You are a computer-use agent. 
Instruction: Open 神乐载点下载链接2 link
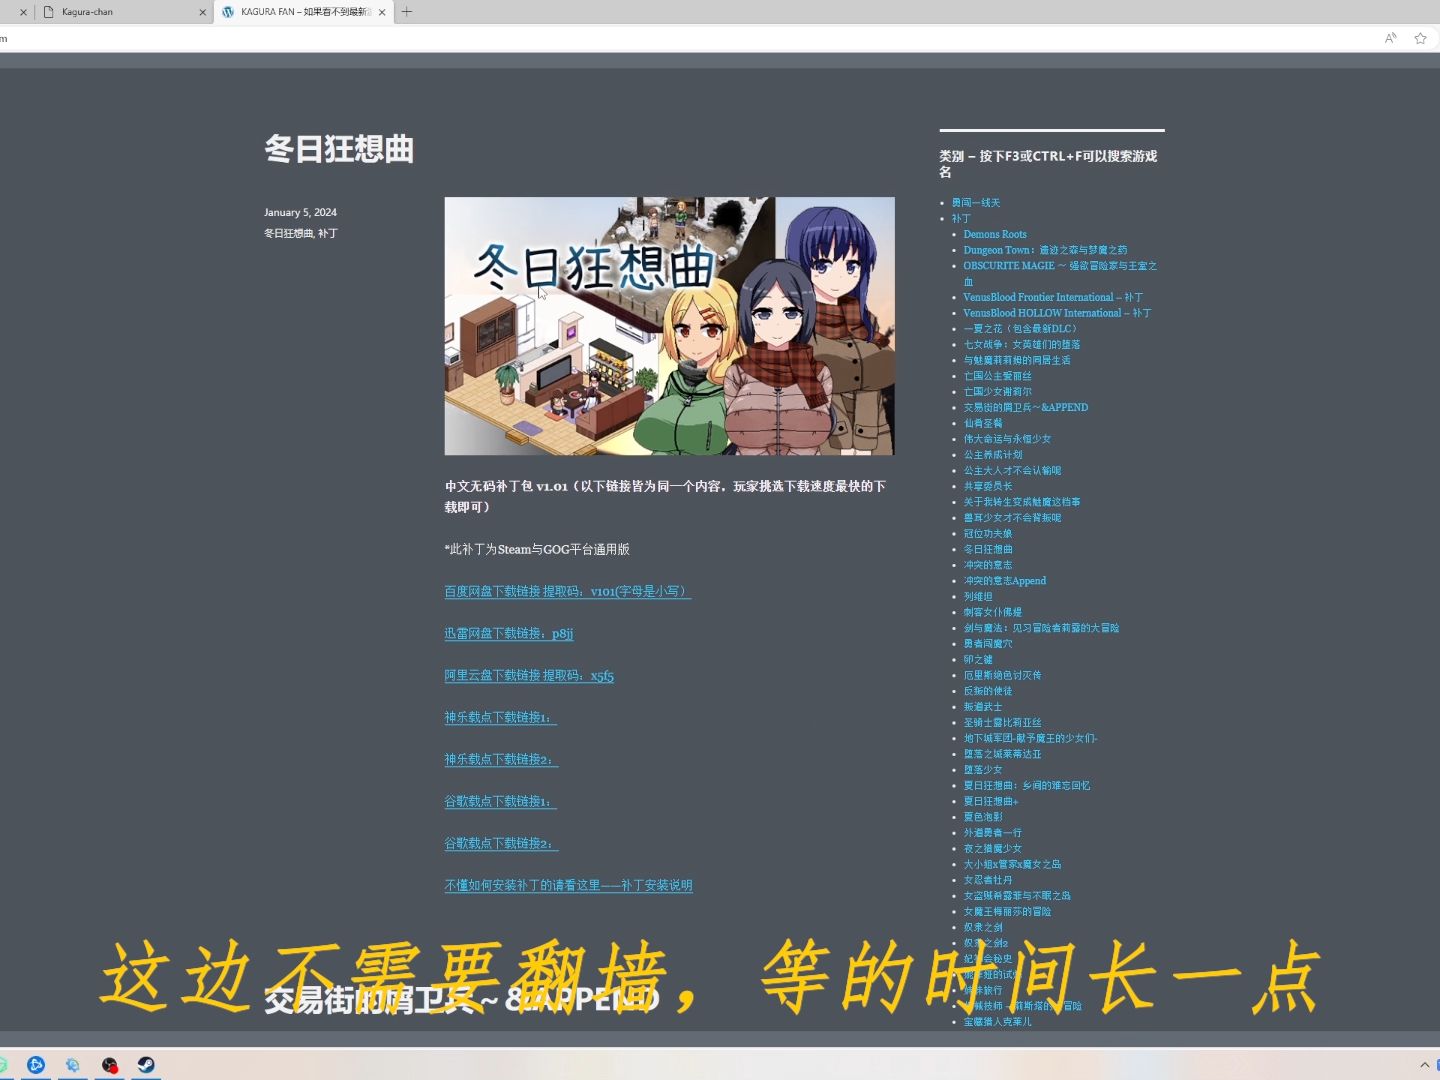pos(501,759)
